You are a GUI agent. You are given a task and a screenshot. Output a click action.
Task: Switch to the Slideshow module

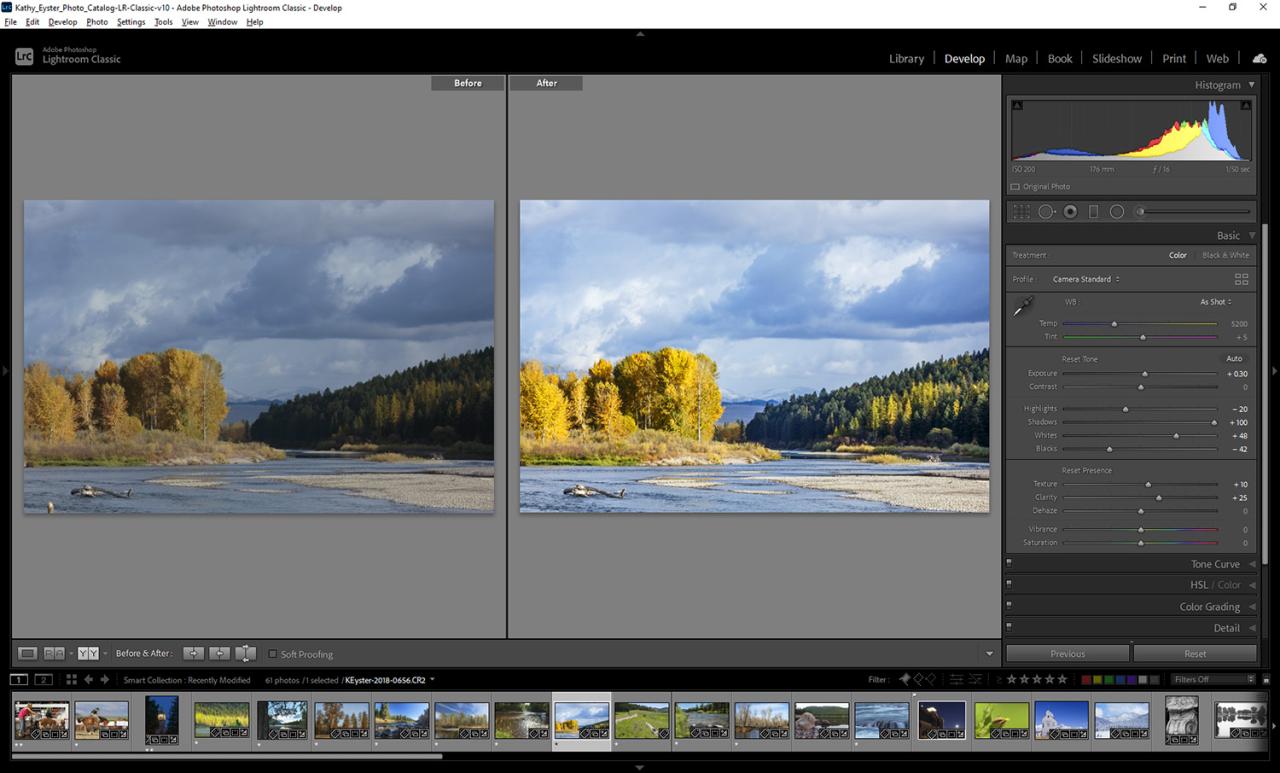coord(1117,58)
